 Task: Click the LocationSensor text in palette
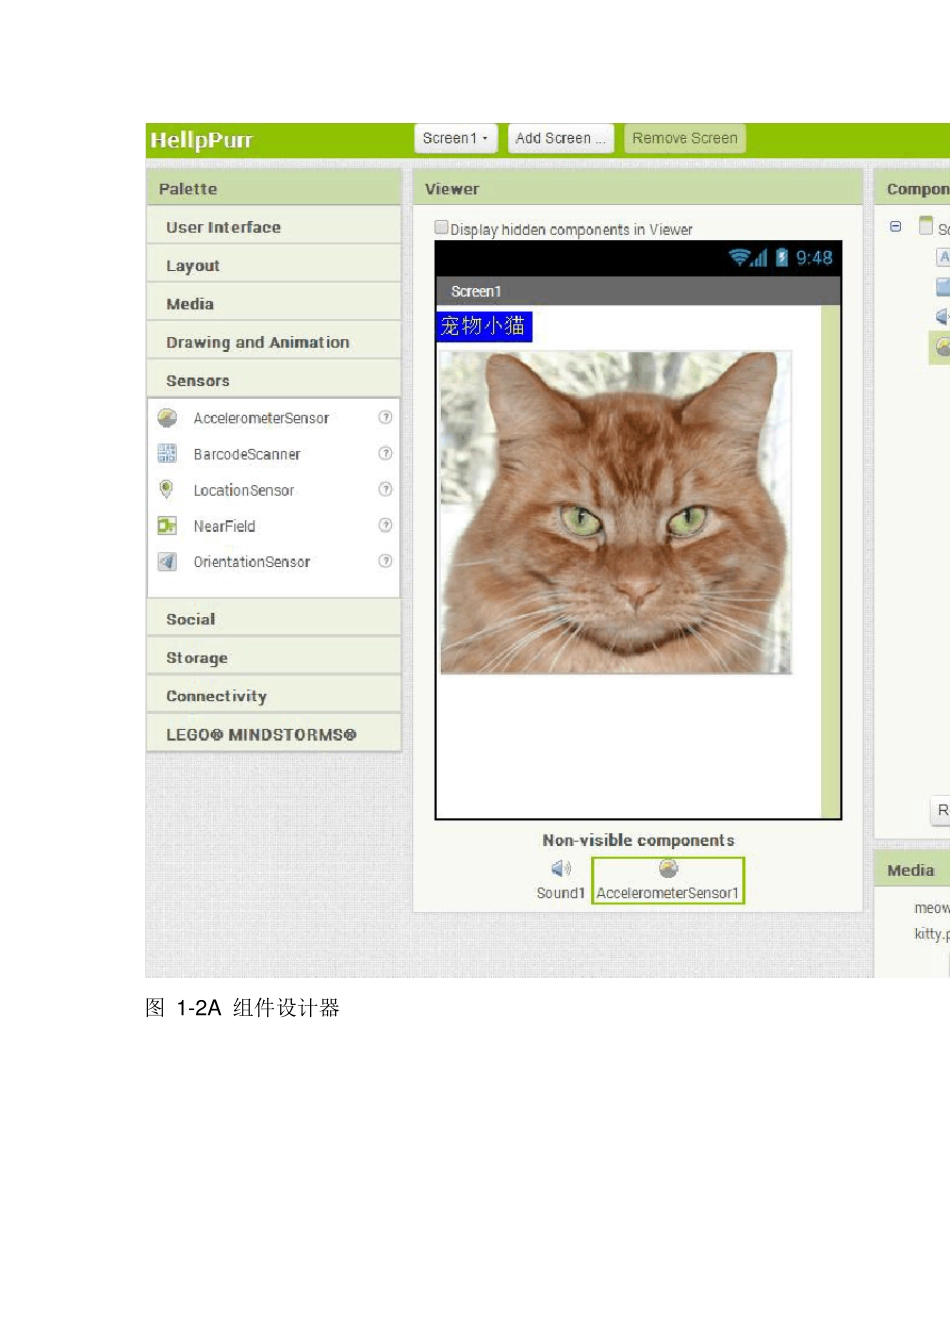(244, 490)
